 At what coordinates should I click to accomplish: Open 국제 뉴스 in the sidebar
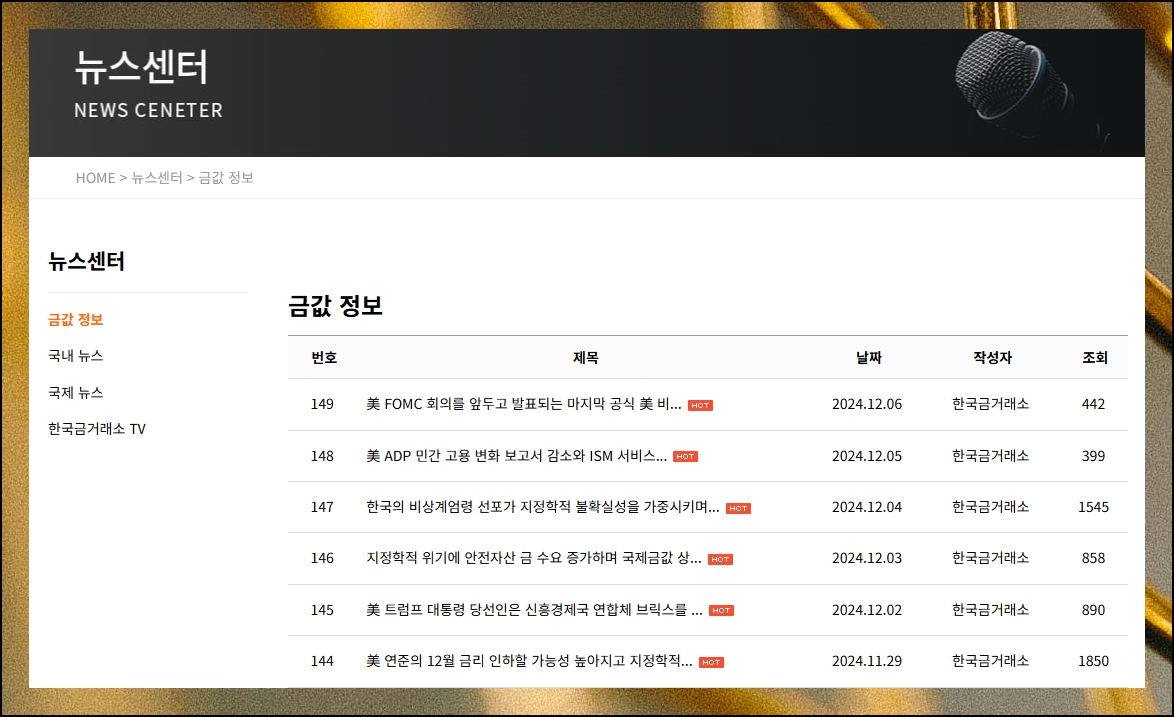[x=76, y=392]
